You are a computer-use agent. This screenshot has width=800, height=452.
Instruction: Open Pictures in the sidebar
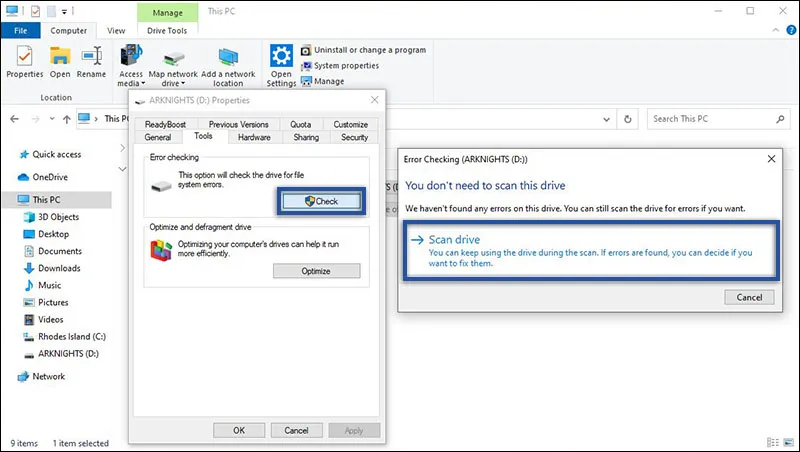(x=46, y=303)
